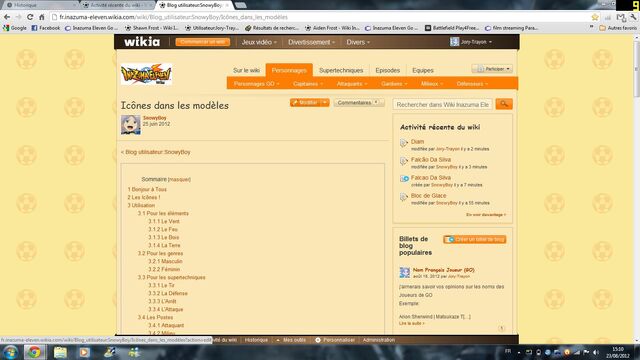Expand Gardiens submenu
Viewport: 640px width, 360px height.
(394, 84)
